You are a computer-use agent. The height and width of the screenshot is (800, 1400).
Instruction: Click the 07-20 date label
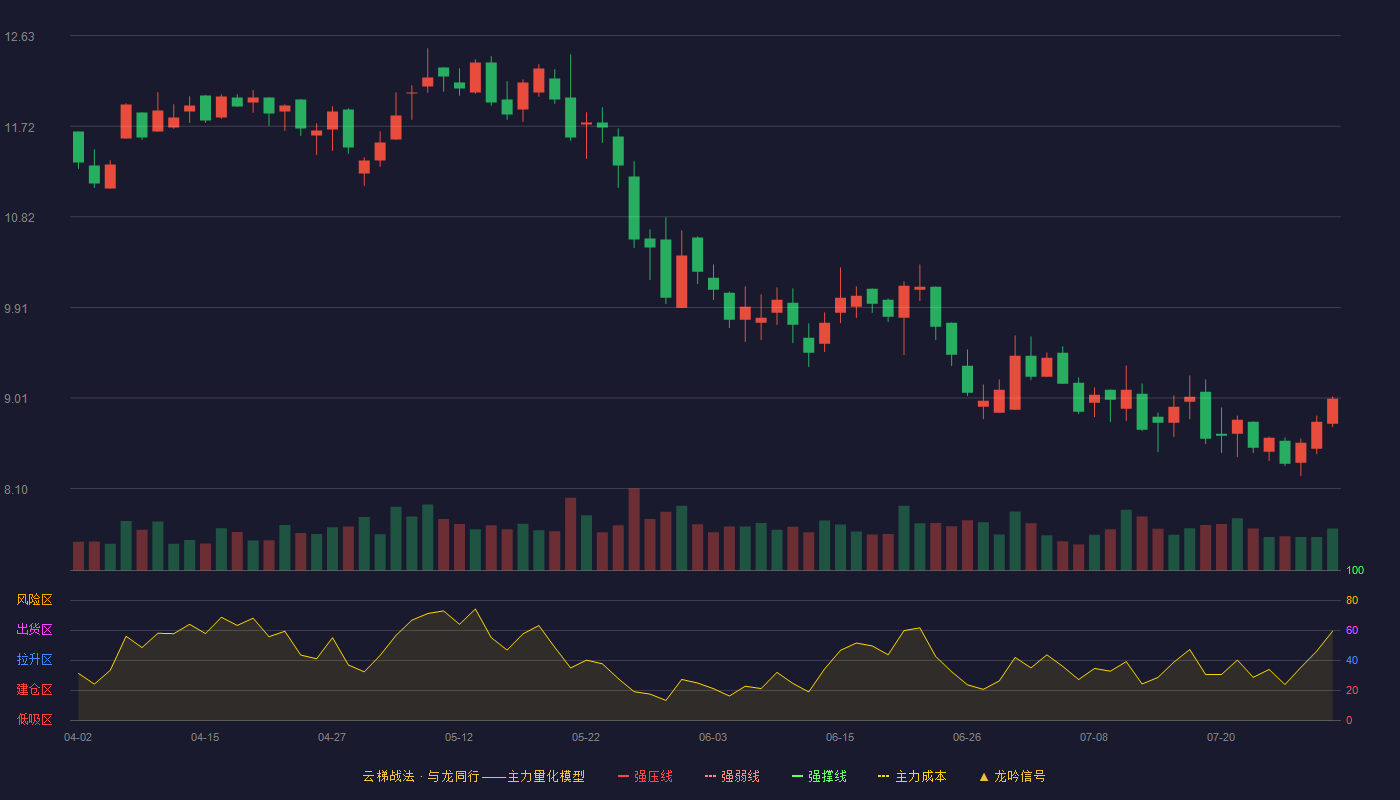(1221, 737)
